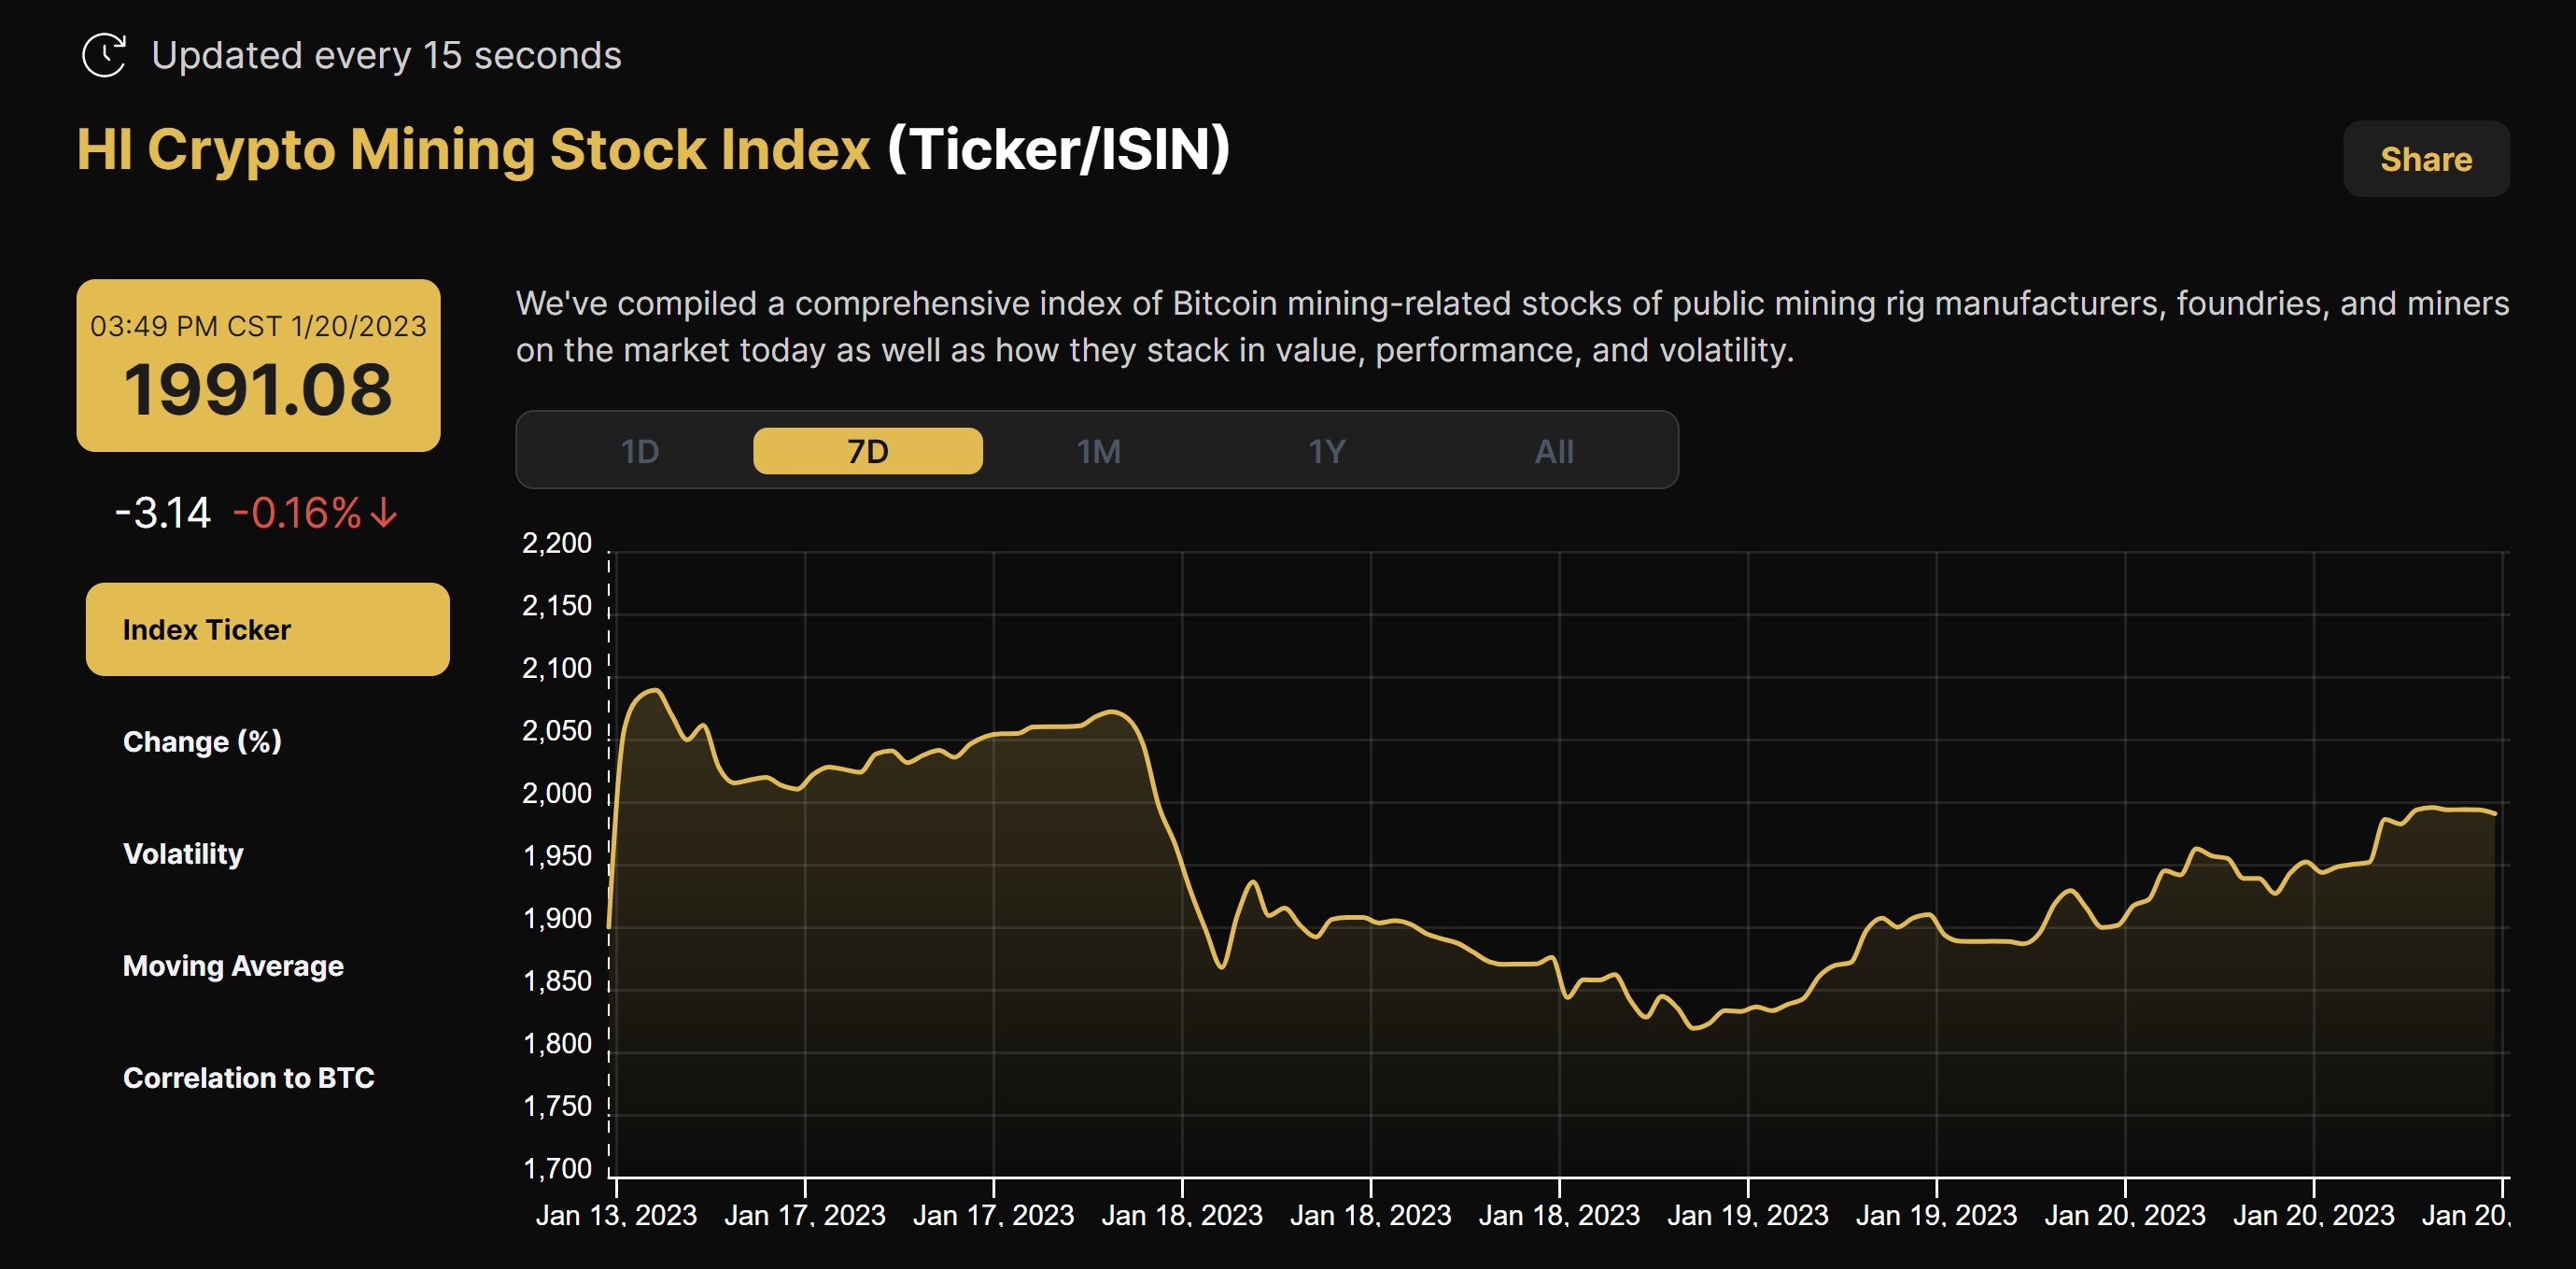The image size is (2576, 1269).
Task: Click the refresh clock icon
Action: [104, 55]
